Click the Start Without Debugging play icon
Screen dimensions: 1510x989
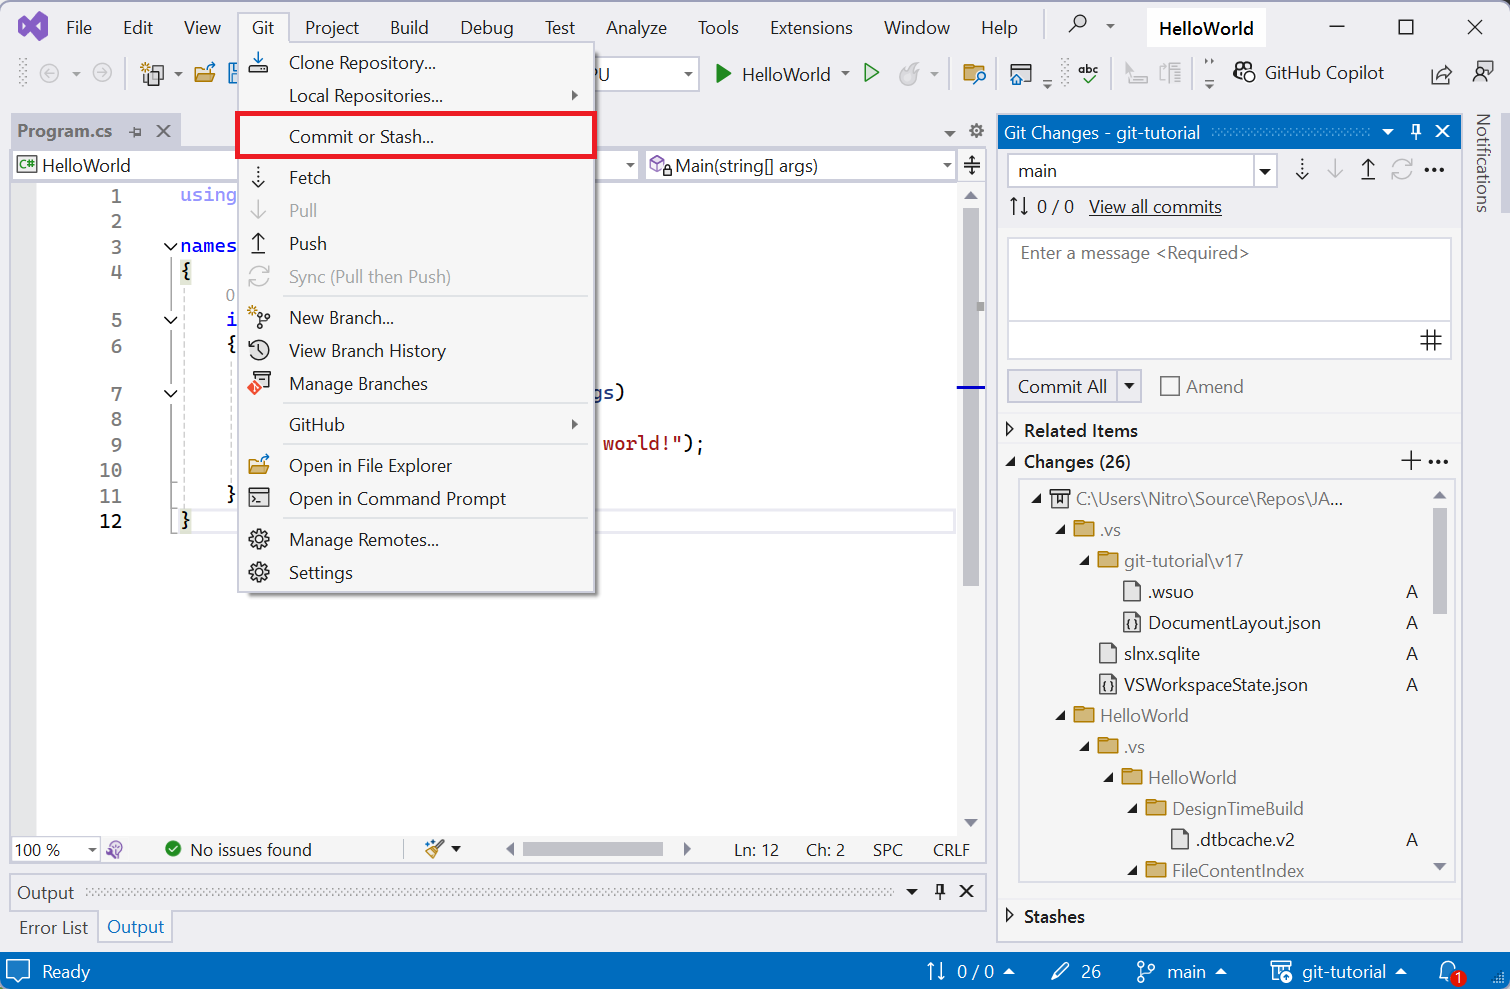click(x=871, y=73)
